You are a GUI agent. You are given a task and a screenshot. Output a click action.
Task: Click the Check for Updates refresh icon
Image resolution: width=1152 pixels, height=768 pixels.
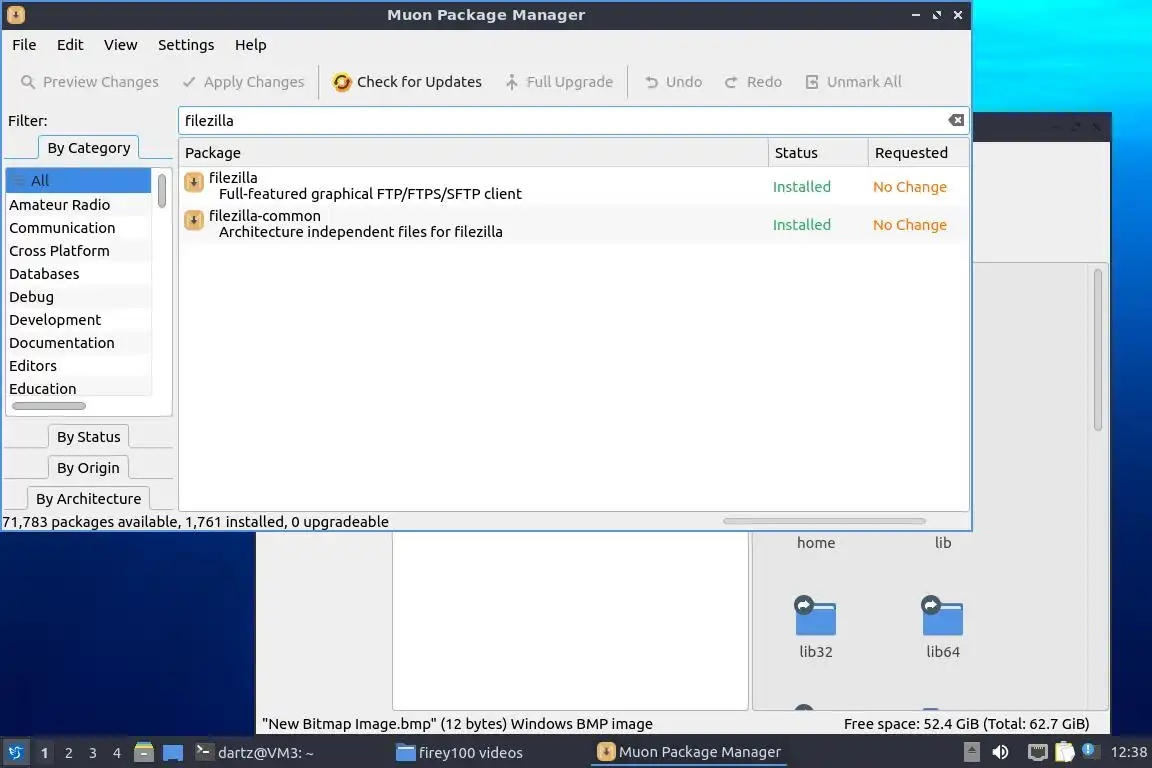tap(342, 82)
